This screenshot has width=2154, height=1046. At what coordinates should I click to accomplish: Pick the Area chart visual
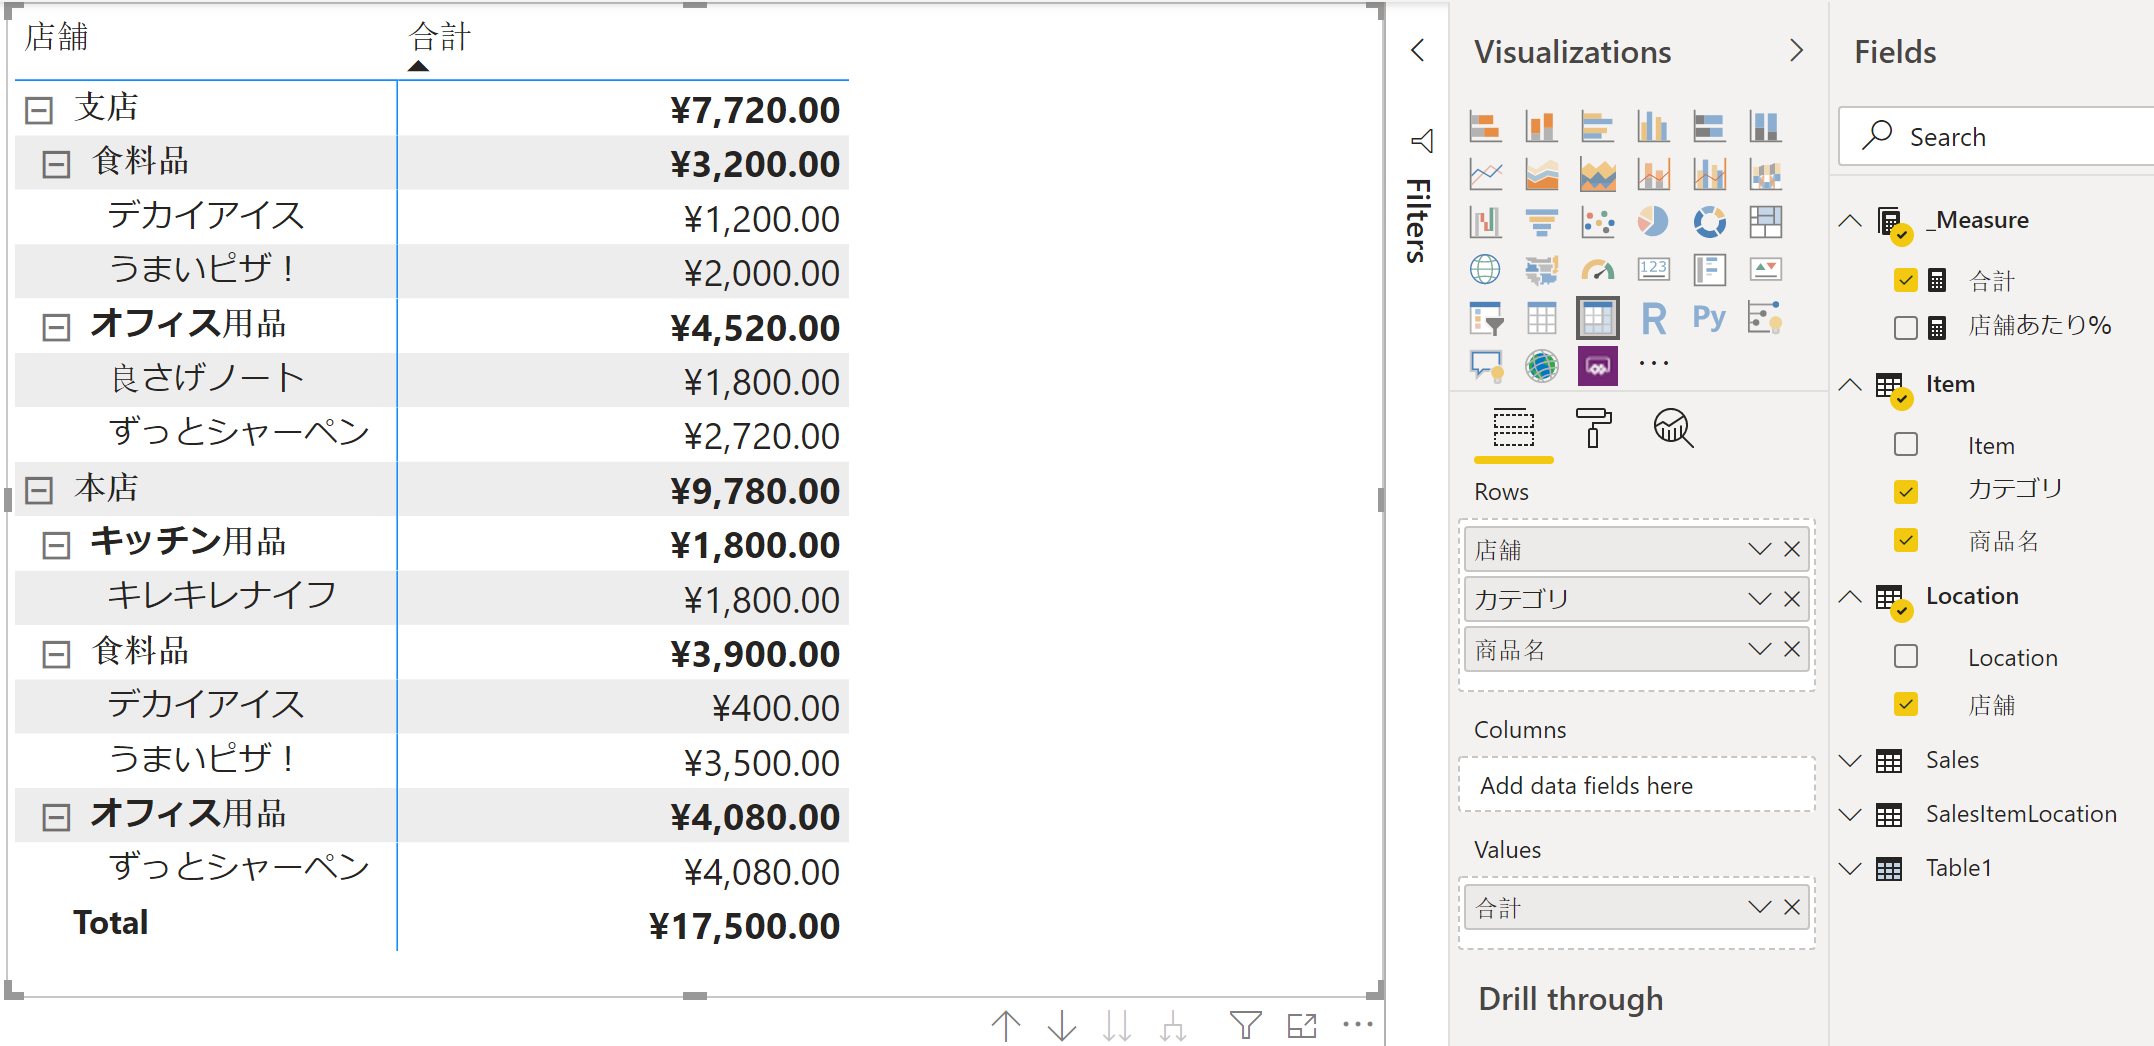pos(1541,175)
